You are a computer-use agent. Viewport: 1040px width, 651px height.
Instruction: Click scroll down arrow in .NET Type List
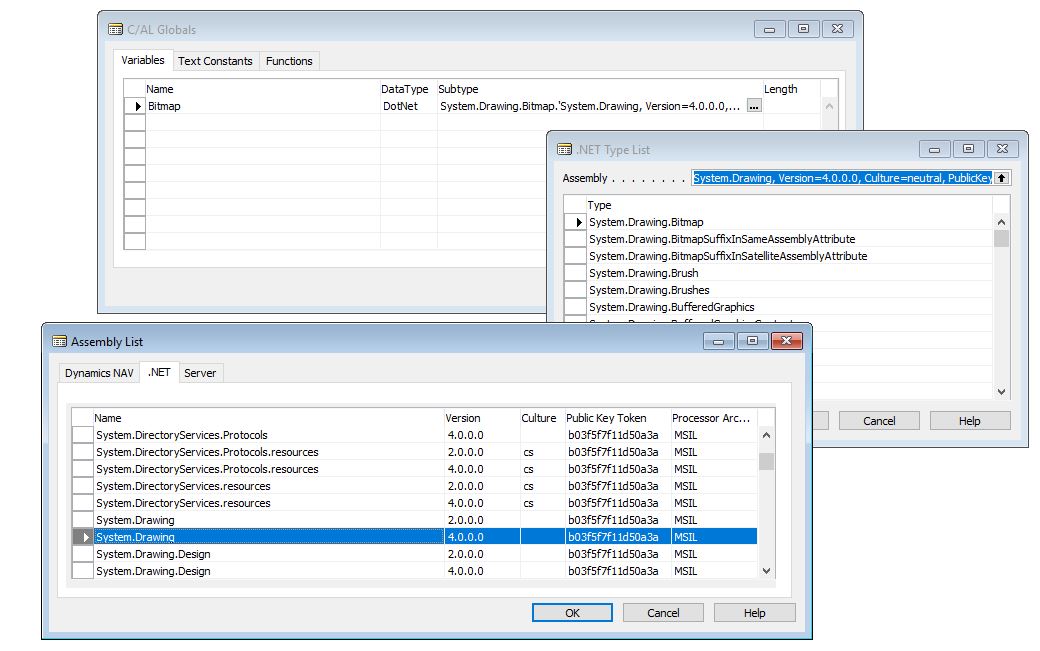point(1002,392)
